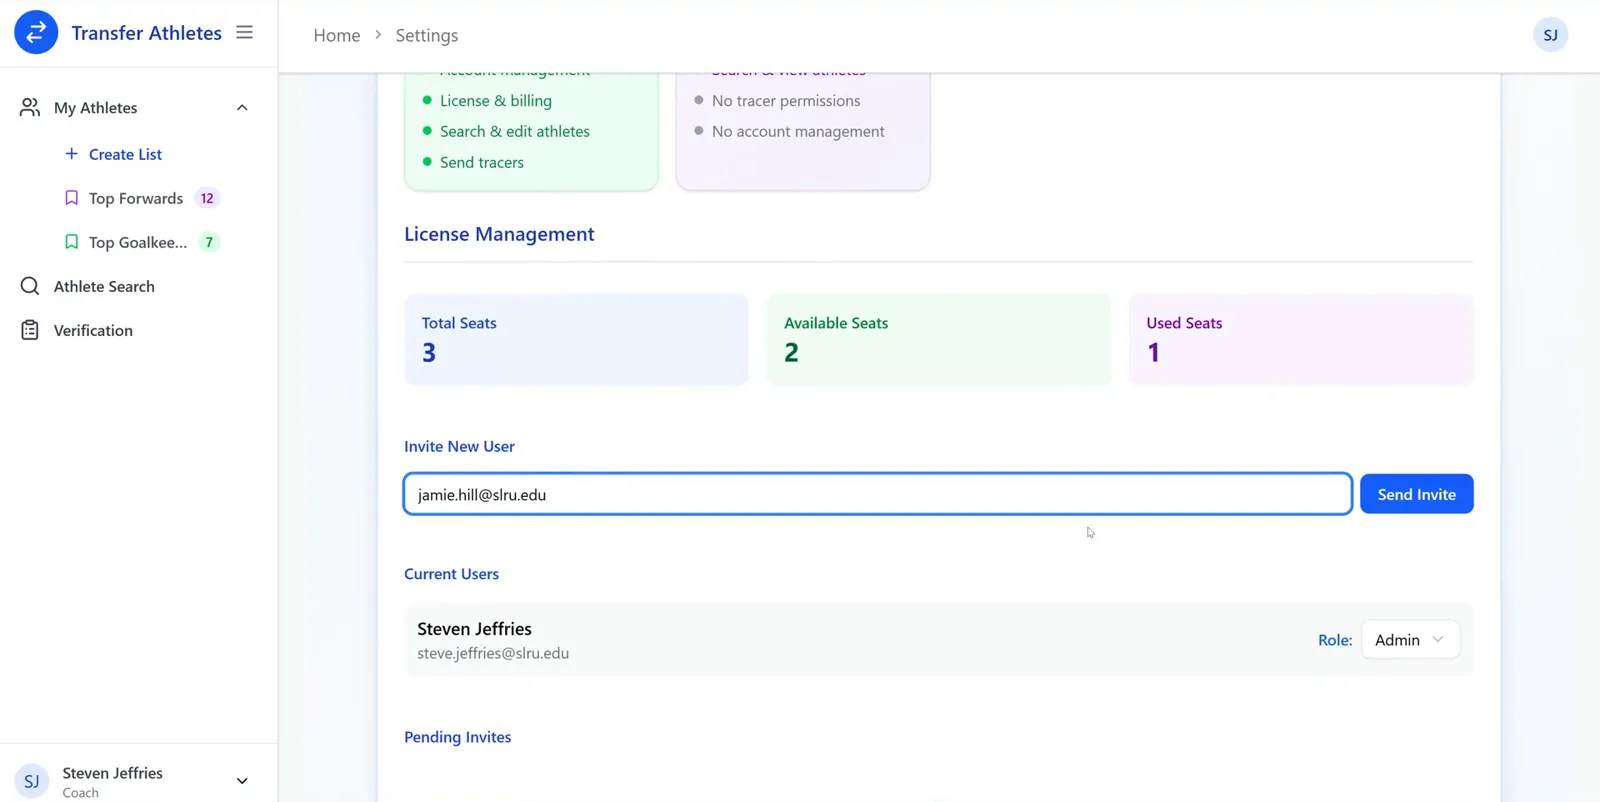The width and height of the screenshot is (1600, 802).
Task: Click the Top Forwards count badge 12
Action: [207, 198]
